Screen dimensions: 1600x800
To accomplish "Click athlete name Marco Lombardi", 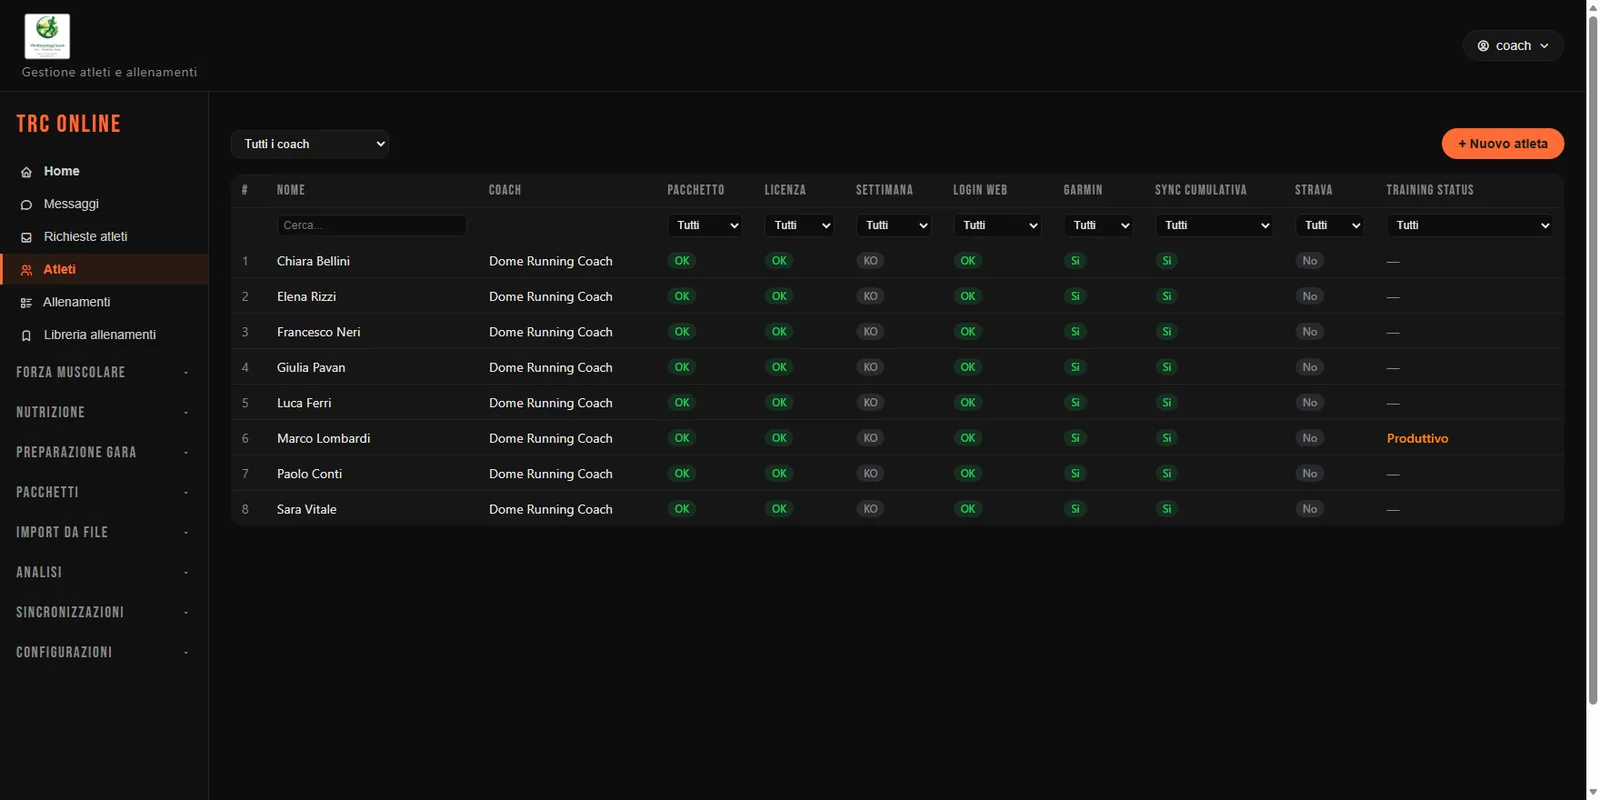I will (x=323, y=439).
